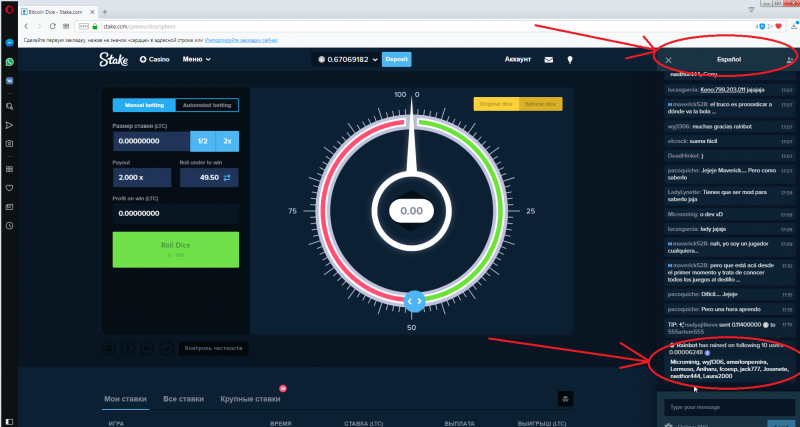Click the bet amount 0.00000000 field
Screen dimensions: 800x427
point(152,141)
